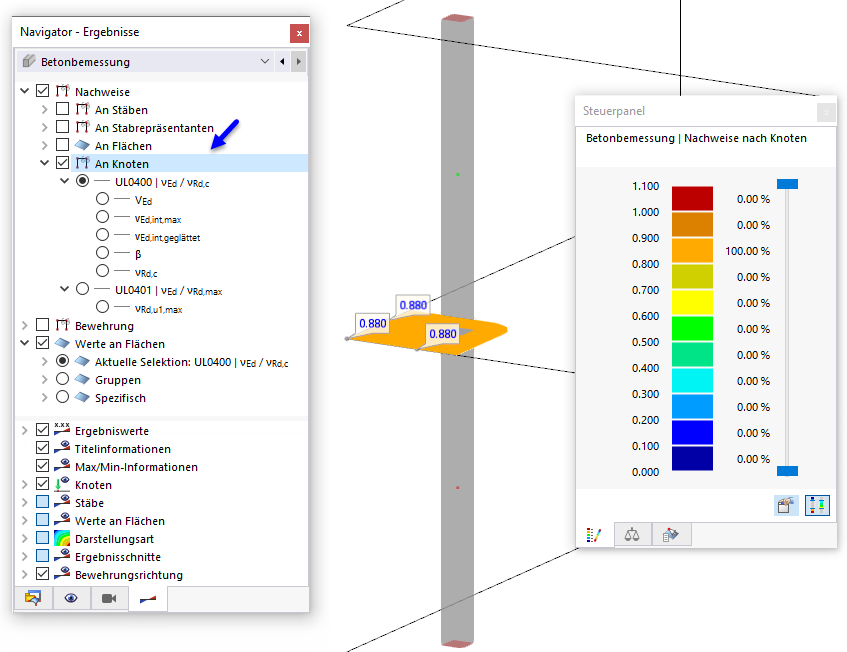The height and width of the screenshot is (652, 847).
Task: Collapse the Nachweise tree node
Action: pyautogui.click(x=24, y=91)
